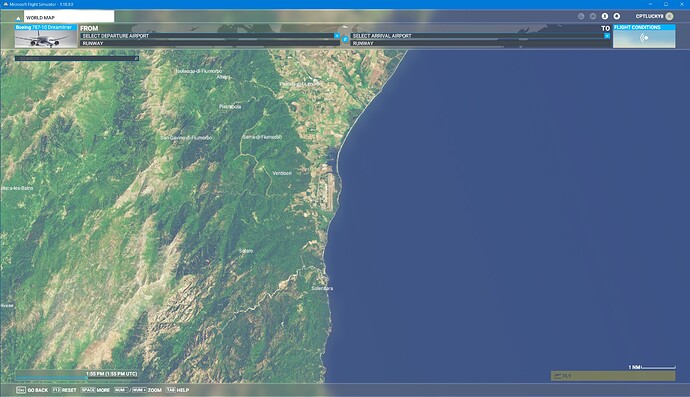690x397 pixels.
Task: Click the arrival Runway field
Action: click(x=480, y=43)
